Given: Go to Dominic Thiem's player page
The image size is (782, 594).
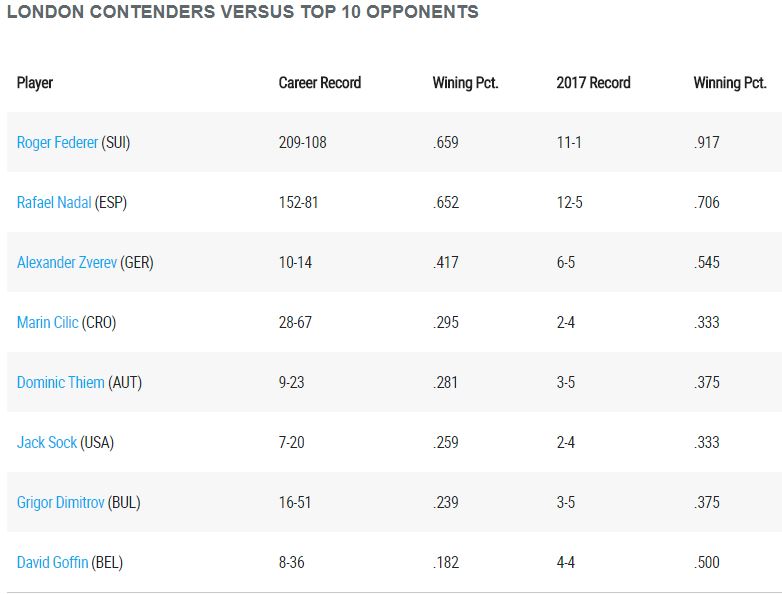Looking at the screenshot, I should tap(60, 383).
